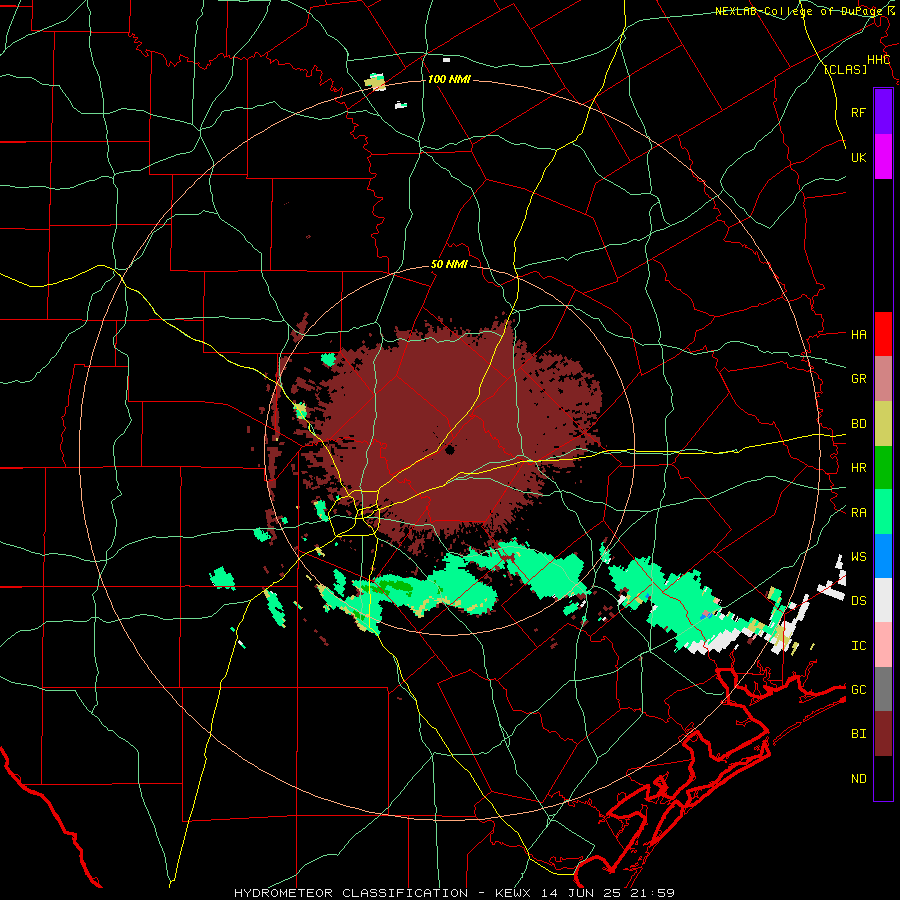Click the GC legend label

click(858, 690)
